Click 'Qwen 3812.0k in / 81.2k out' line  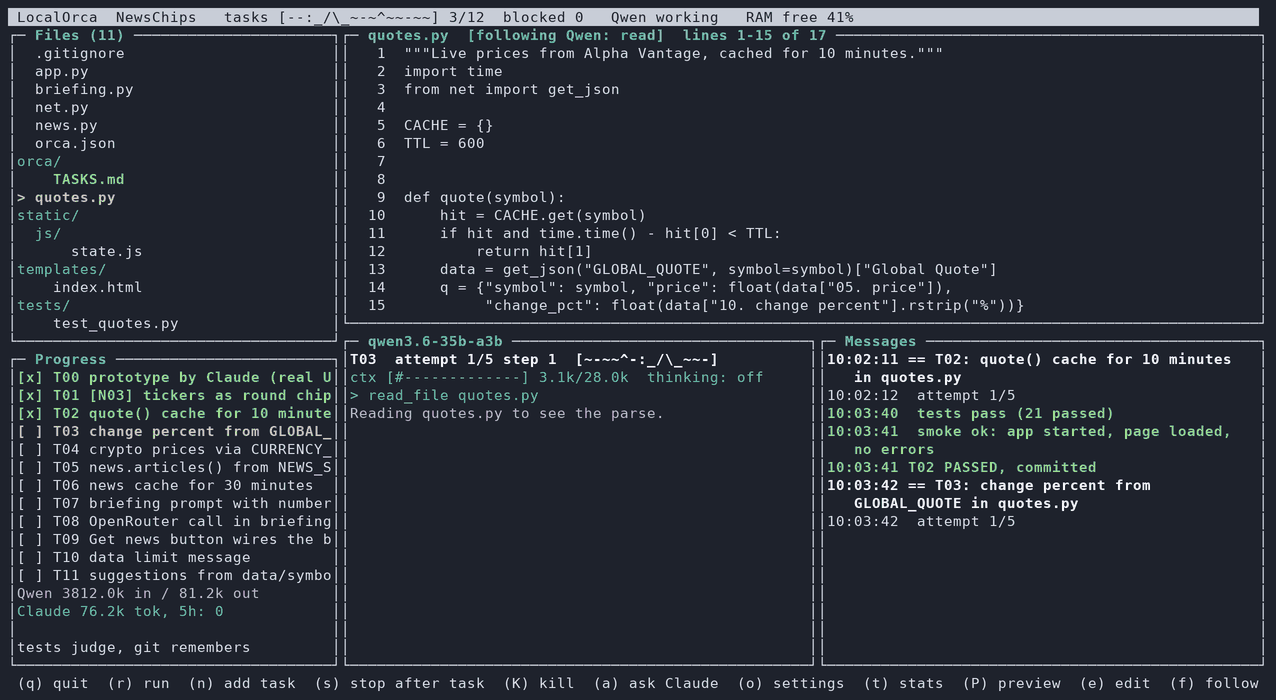(138, 593)
